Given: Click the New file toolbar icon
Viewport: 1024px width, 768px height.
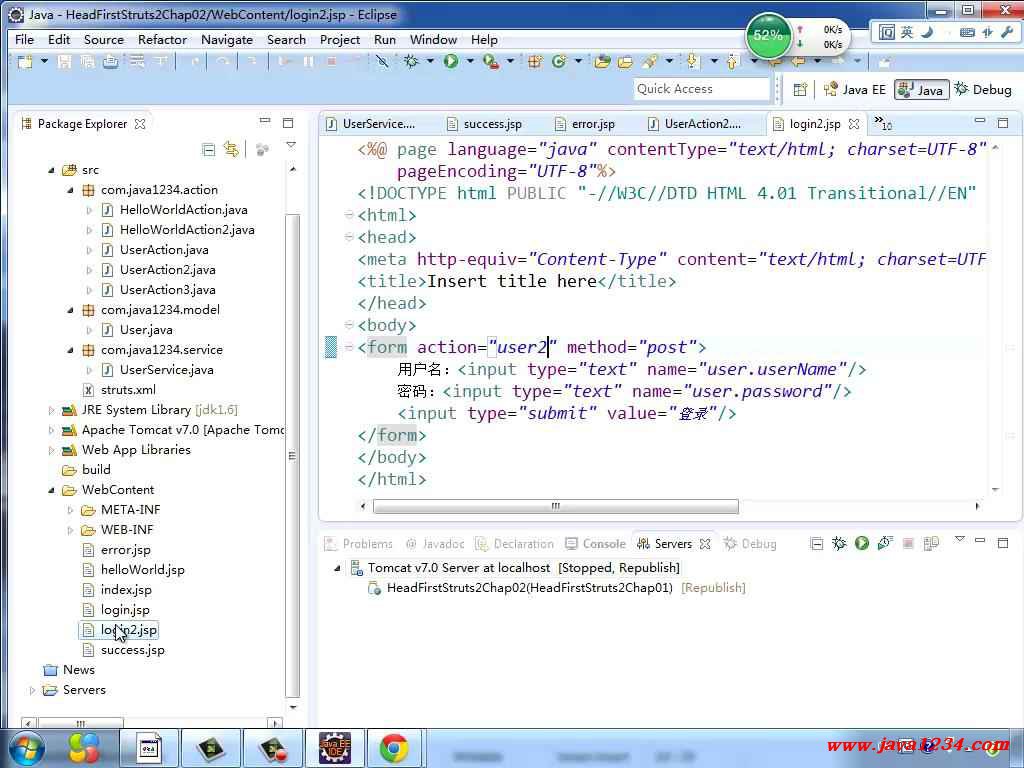Looking at the screenshot, I should coord(25,61).
